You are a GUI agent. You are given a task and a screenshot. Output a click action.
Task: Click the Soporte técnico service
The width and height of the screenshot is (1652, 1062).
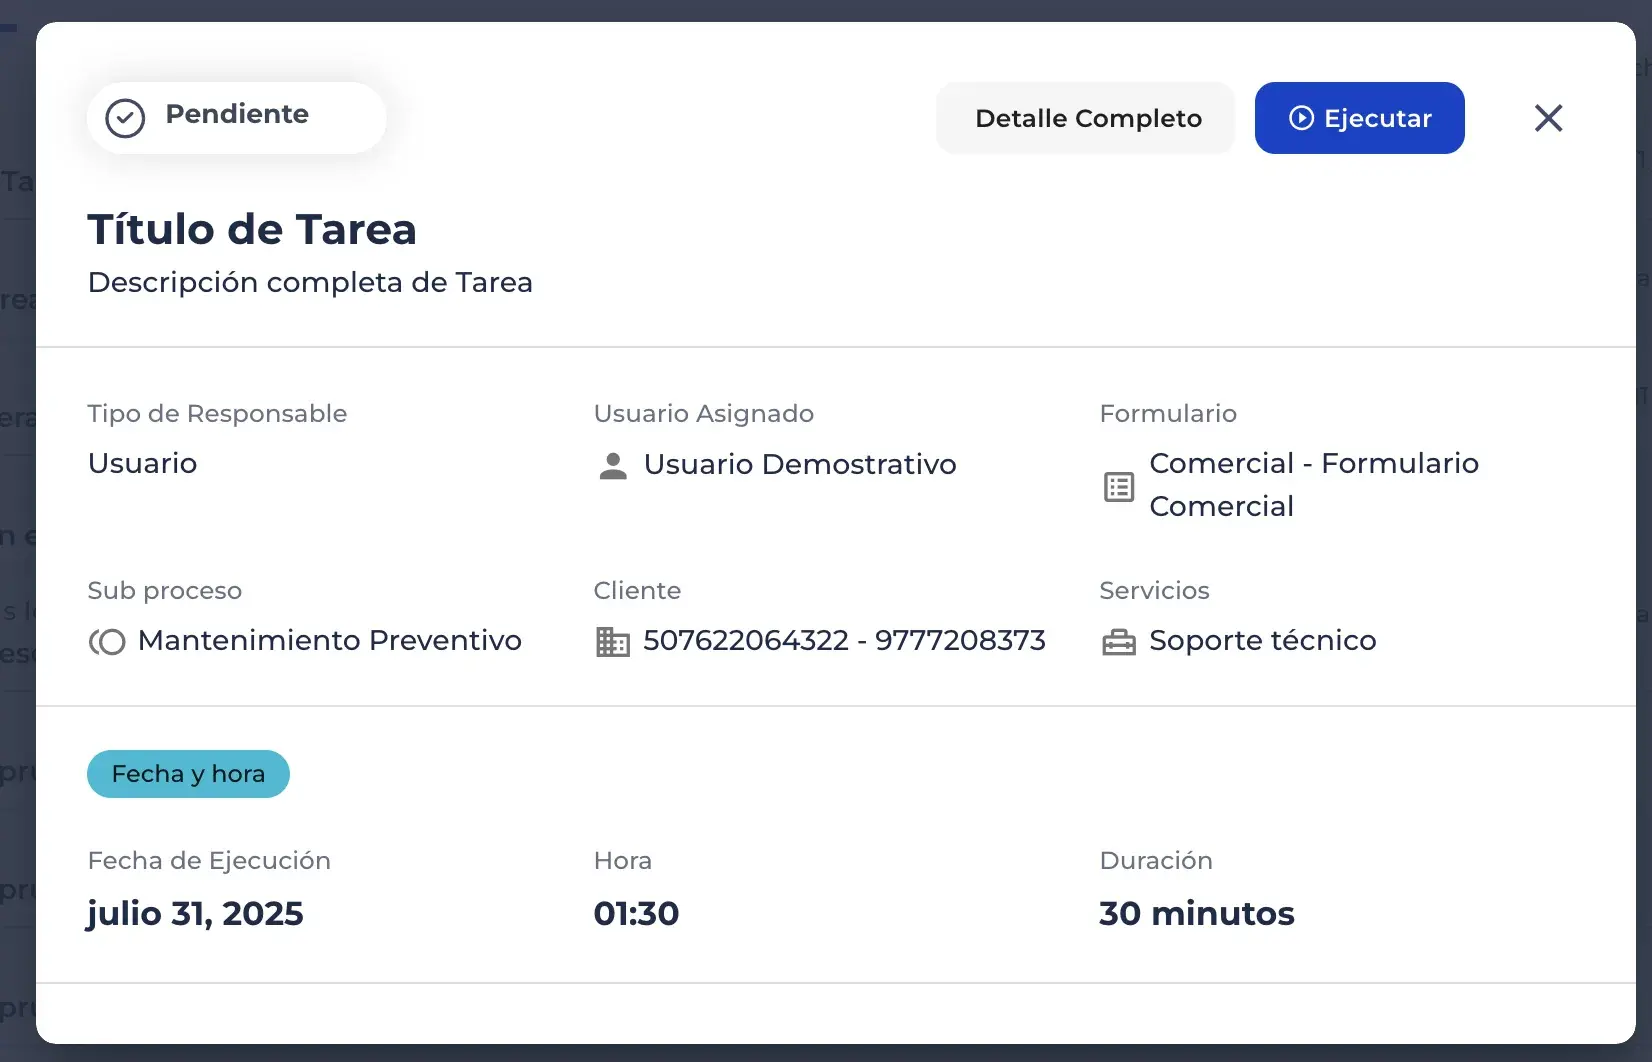1263,640
